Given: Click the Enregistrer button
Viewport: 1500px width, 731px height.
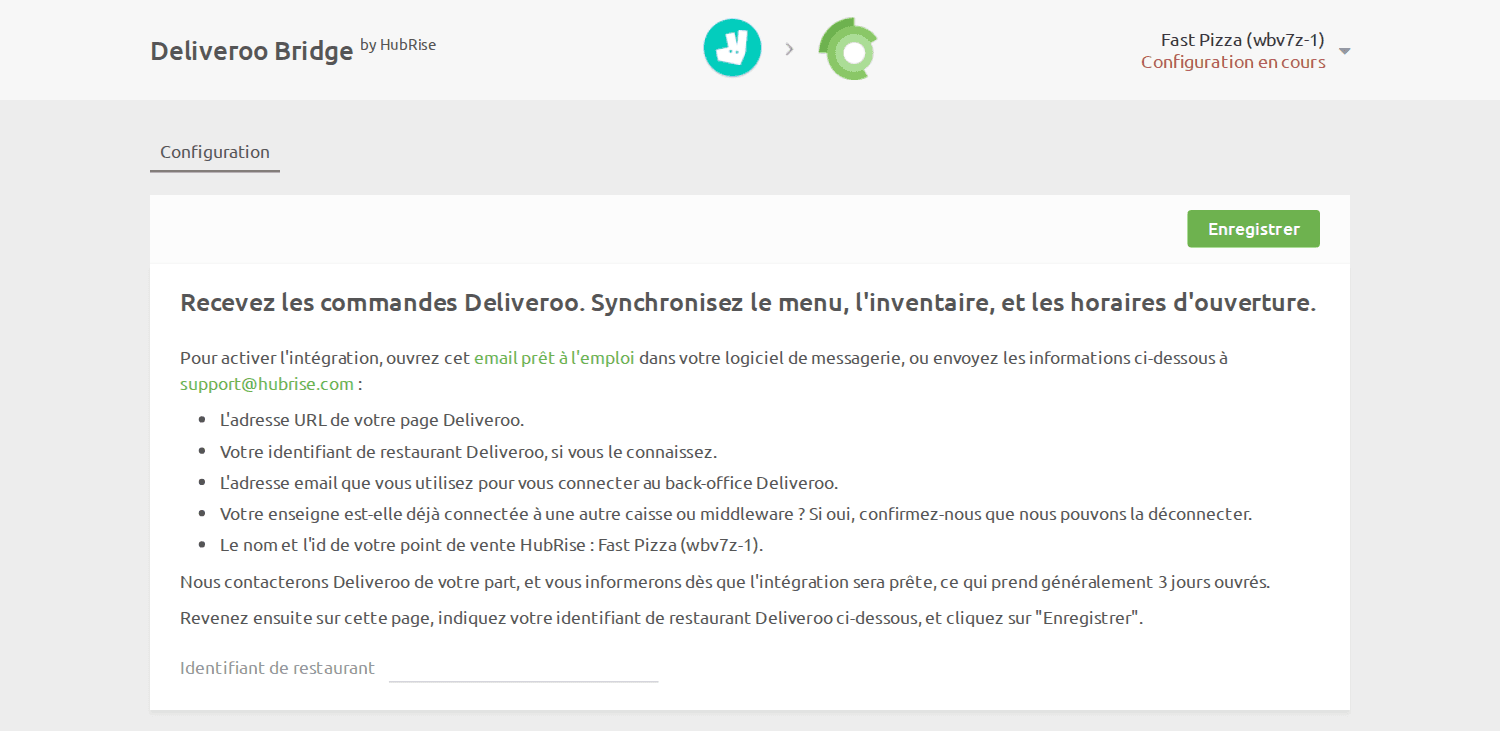Looking at the screenshot, I should pyautogui.click(x=1253, y=229).
